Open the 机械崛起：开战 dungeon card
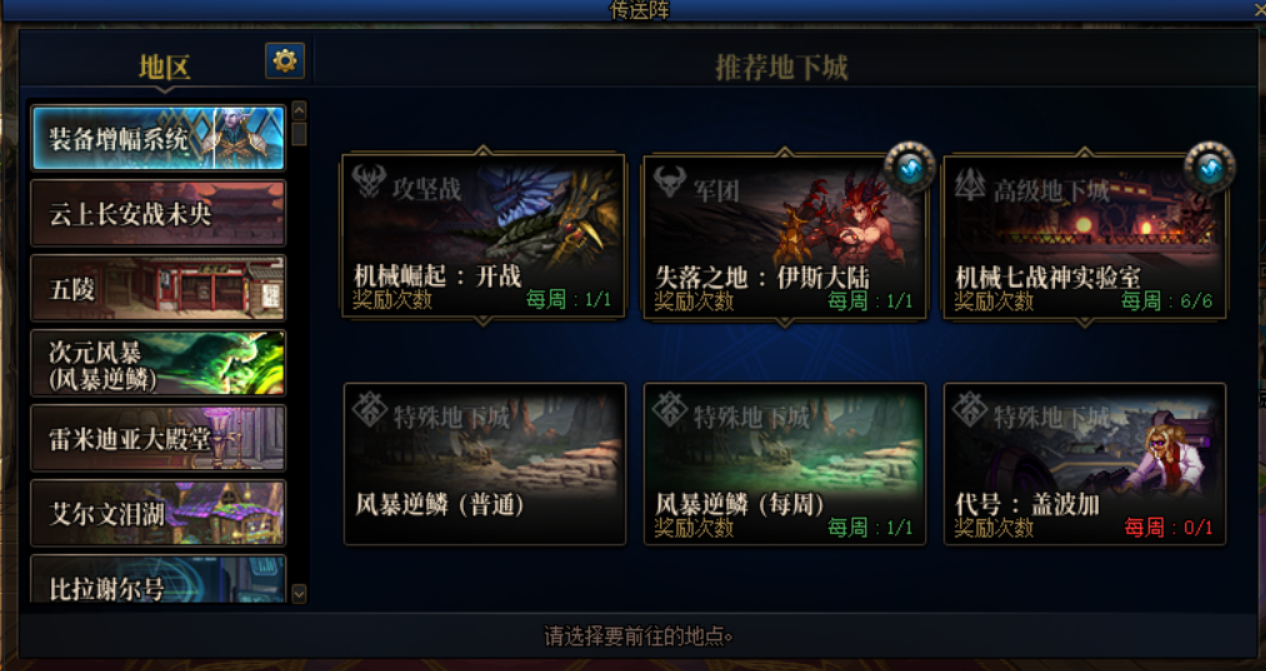The image size is (1266, 671). click(484, 236)
